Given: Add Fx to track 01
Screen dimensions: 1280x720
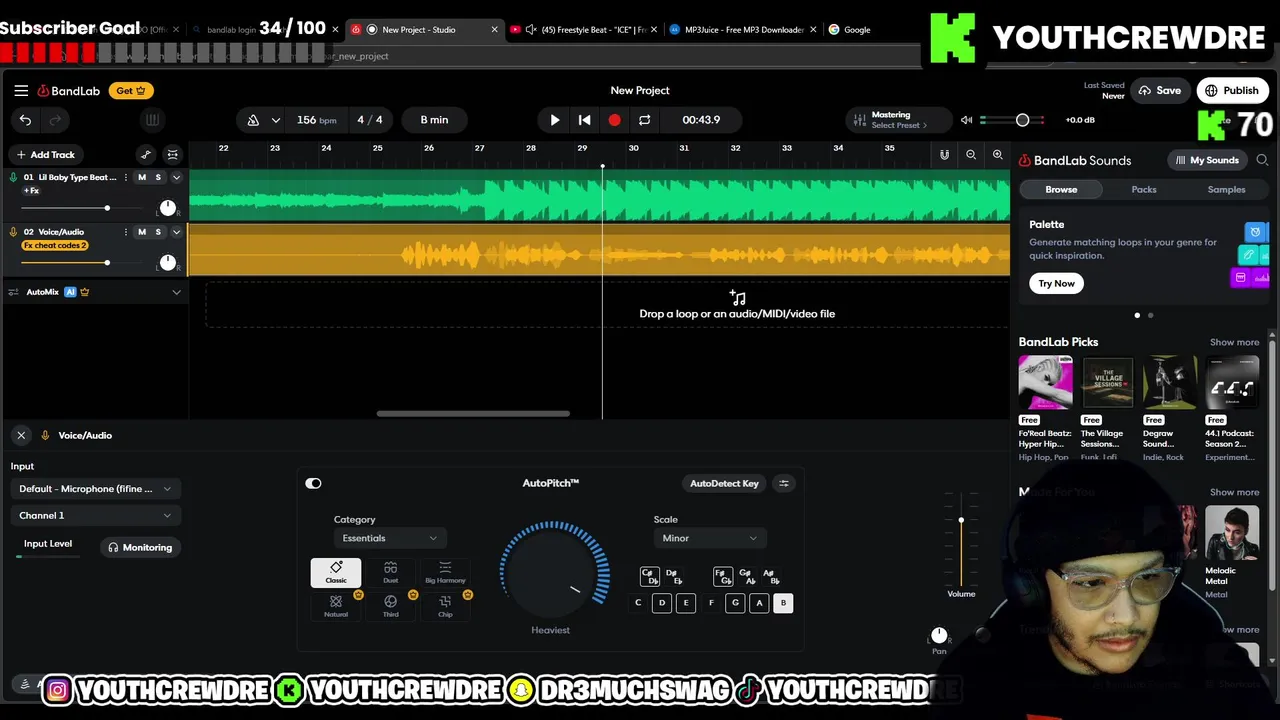Looking at the screenshot, I should pos(31,190).
